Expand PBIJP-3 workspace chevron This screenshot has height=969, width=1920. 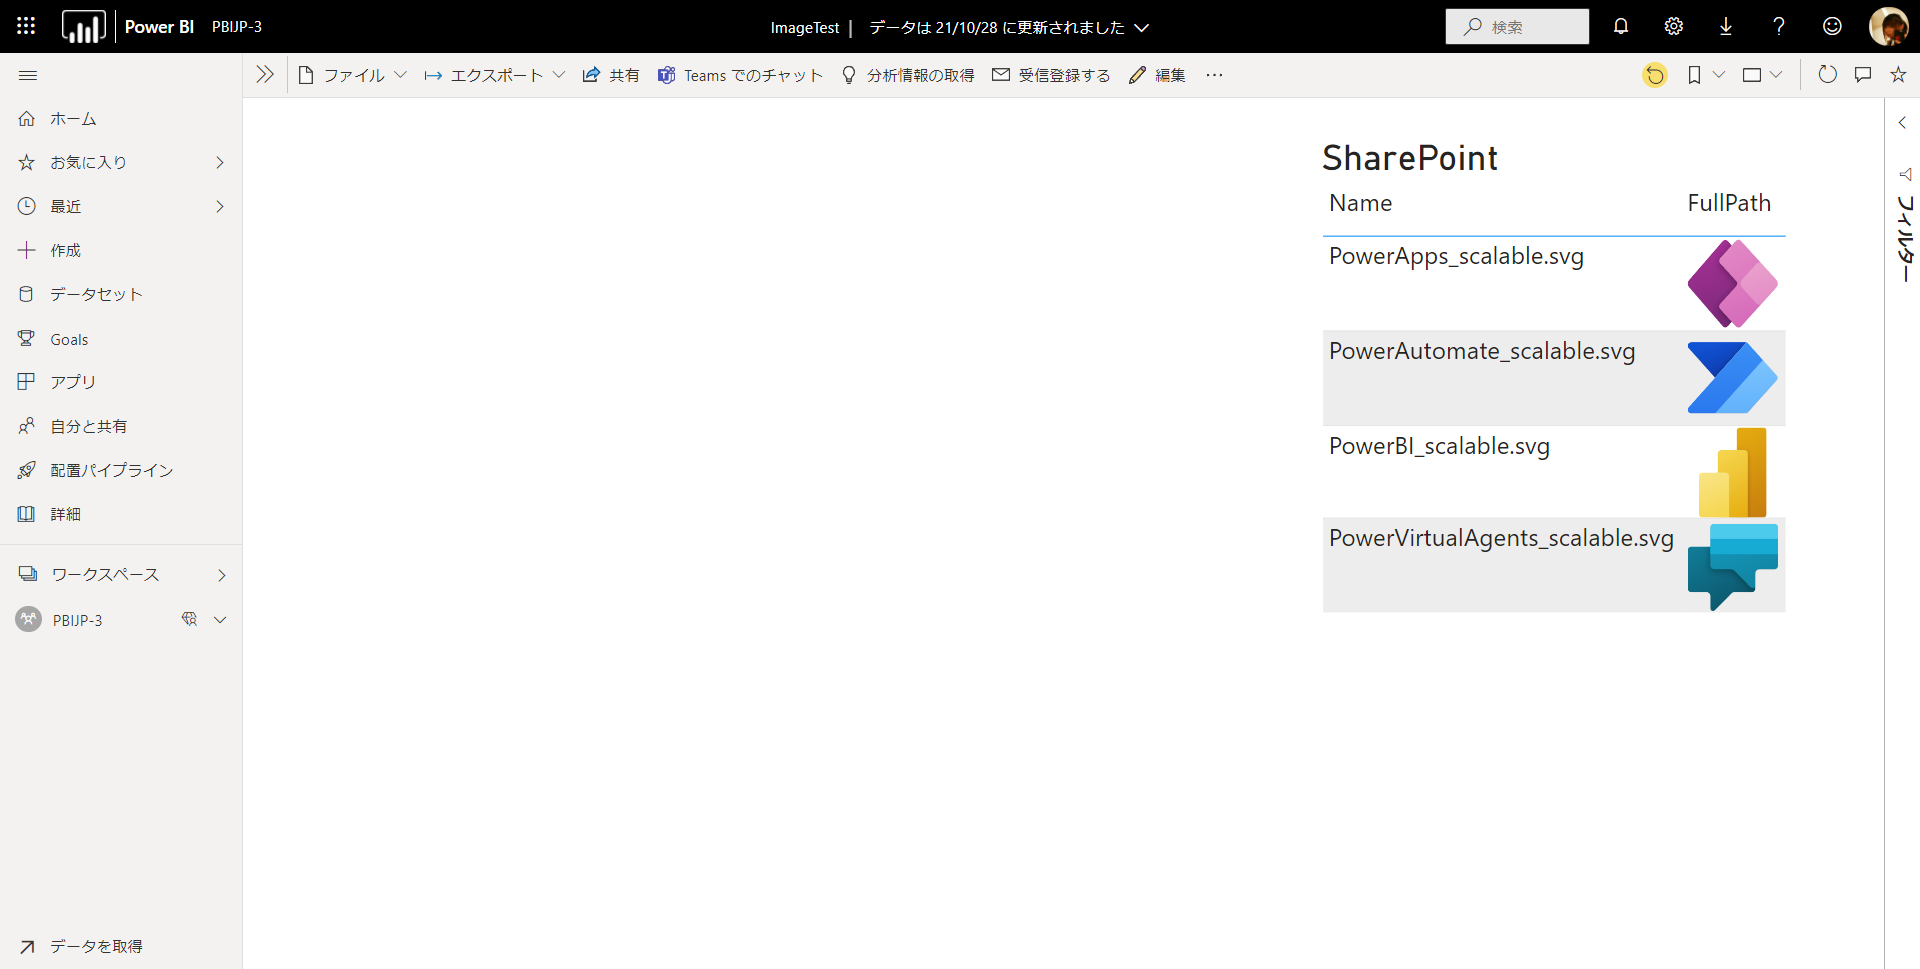(220, 620)
